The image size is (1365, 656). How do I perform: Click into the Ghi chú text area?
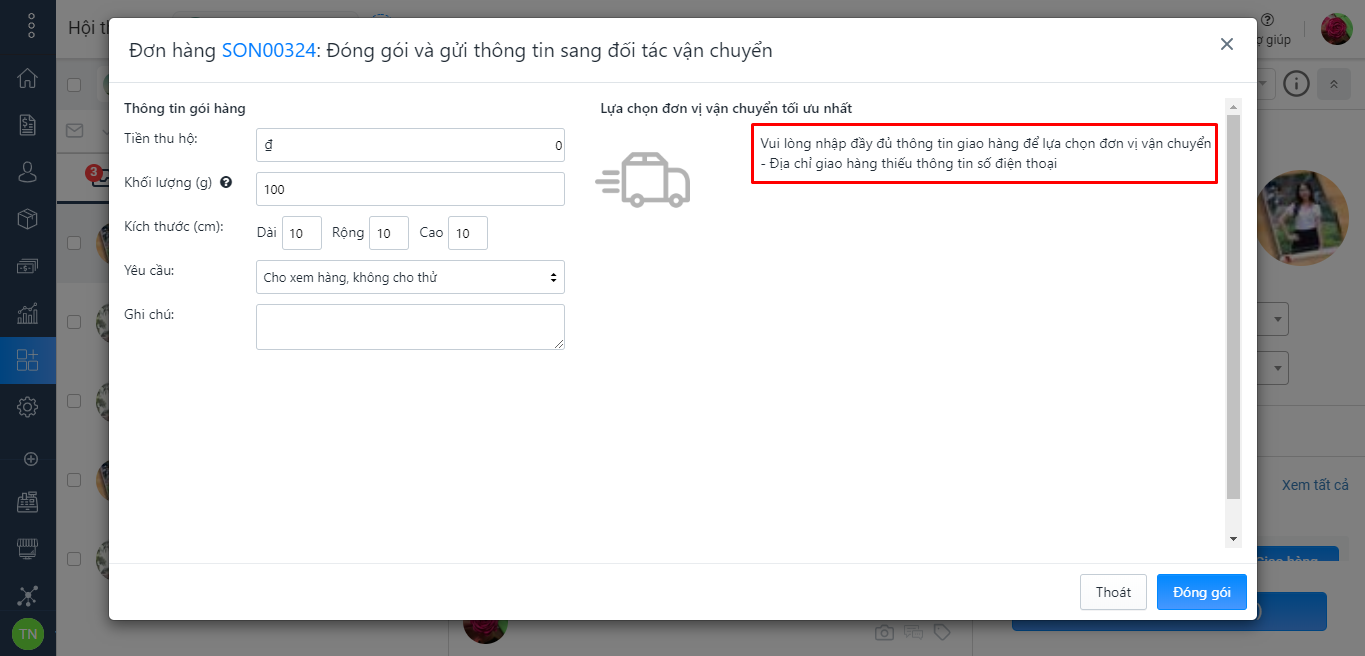point(410,327)
